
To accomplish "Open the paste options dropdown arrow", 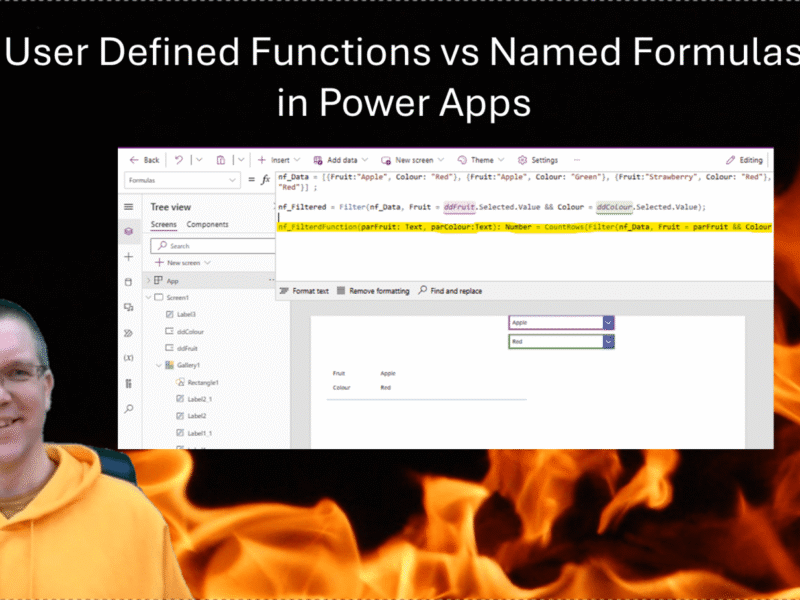I will pyautogui.click(x=241, y=160).
